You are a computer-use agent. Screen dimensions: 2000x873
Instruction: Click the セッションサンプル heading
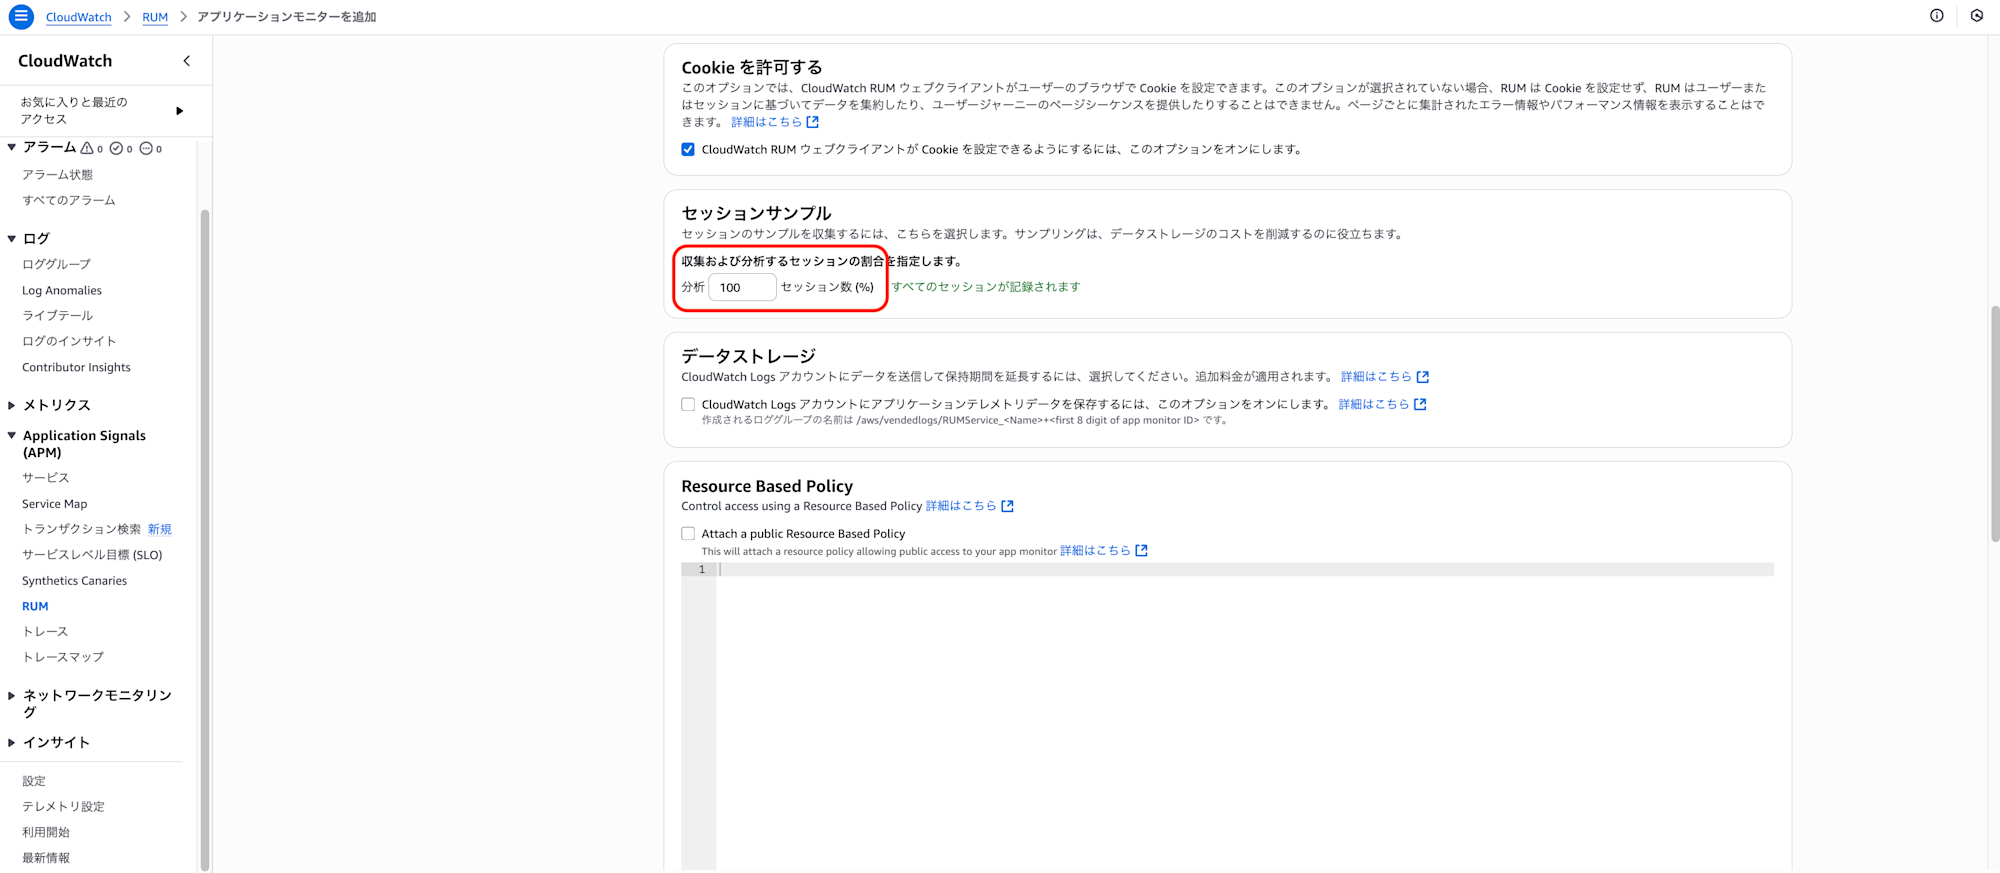756,213
